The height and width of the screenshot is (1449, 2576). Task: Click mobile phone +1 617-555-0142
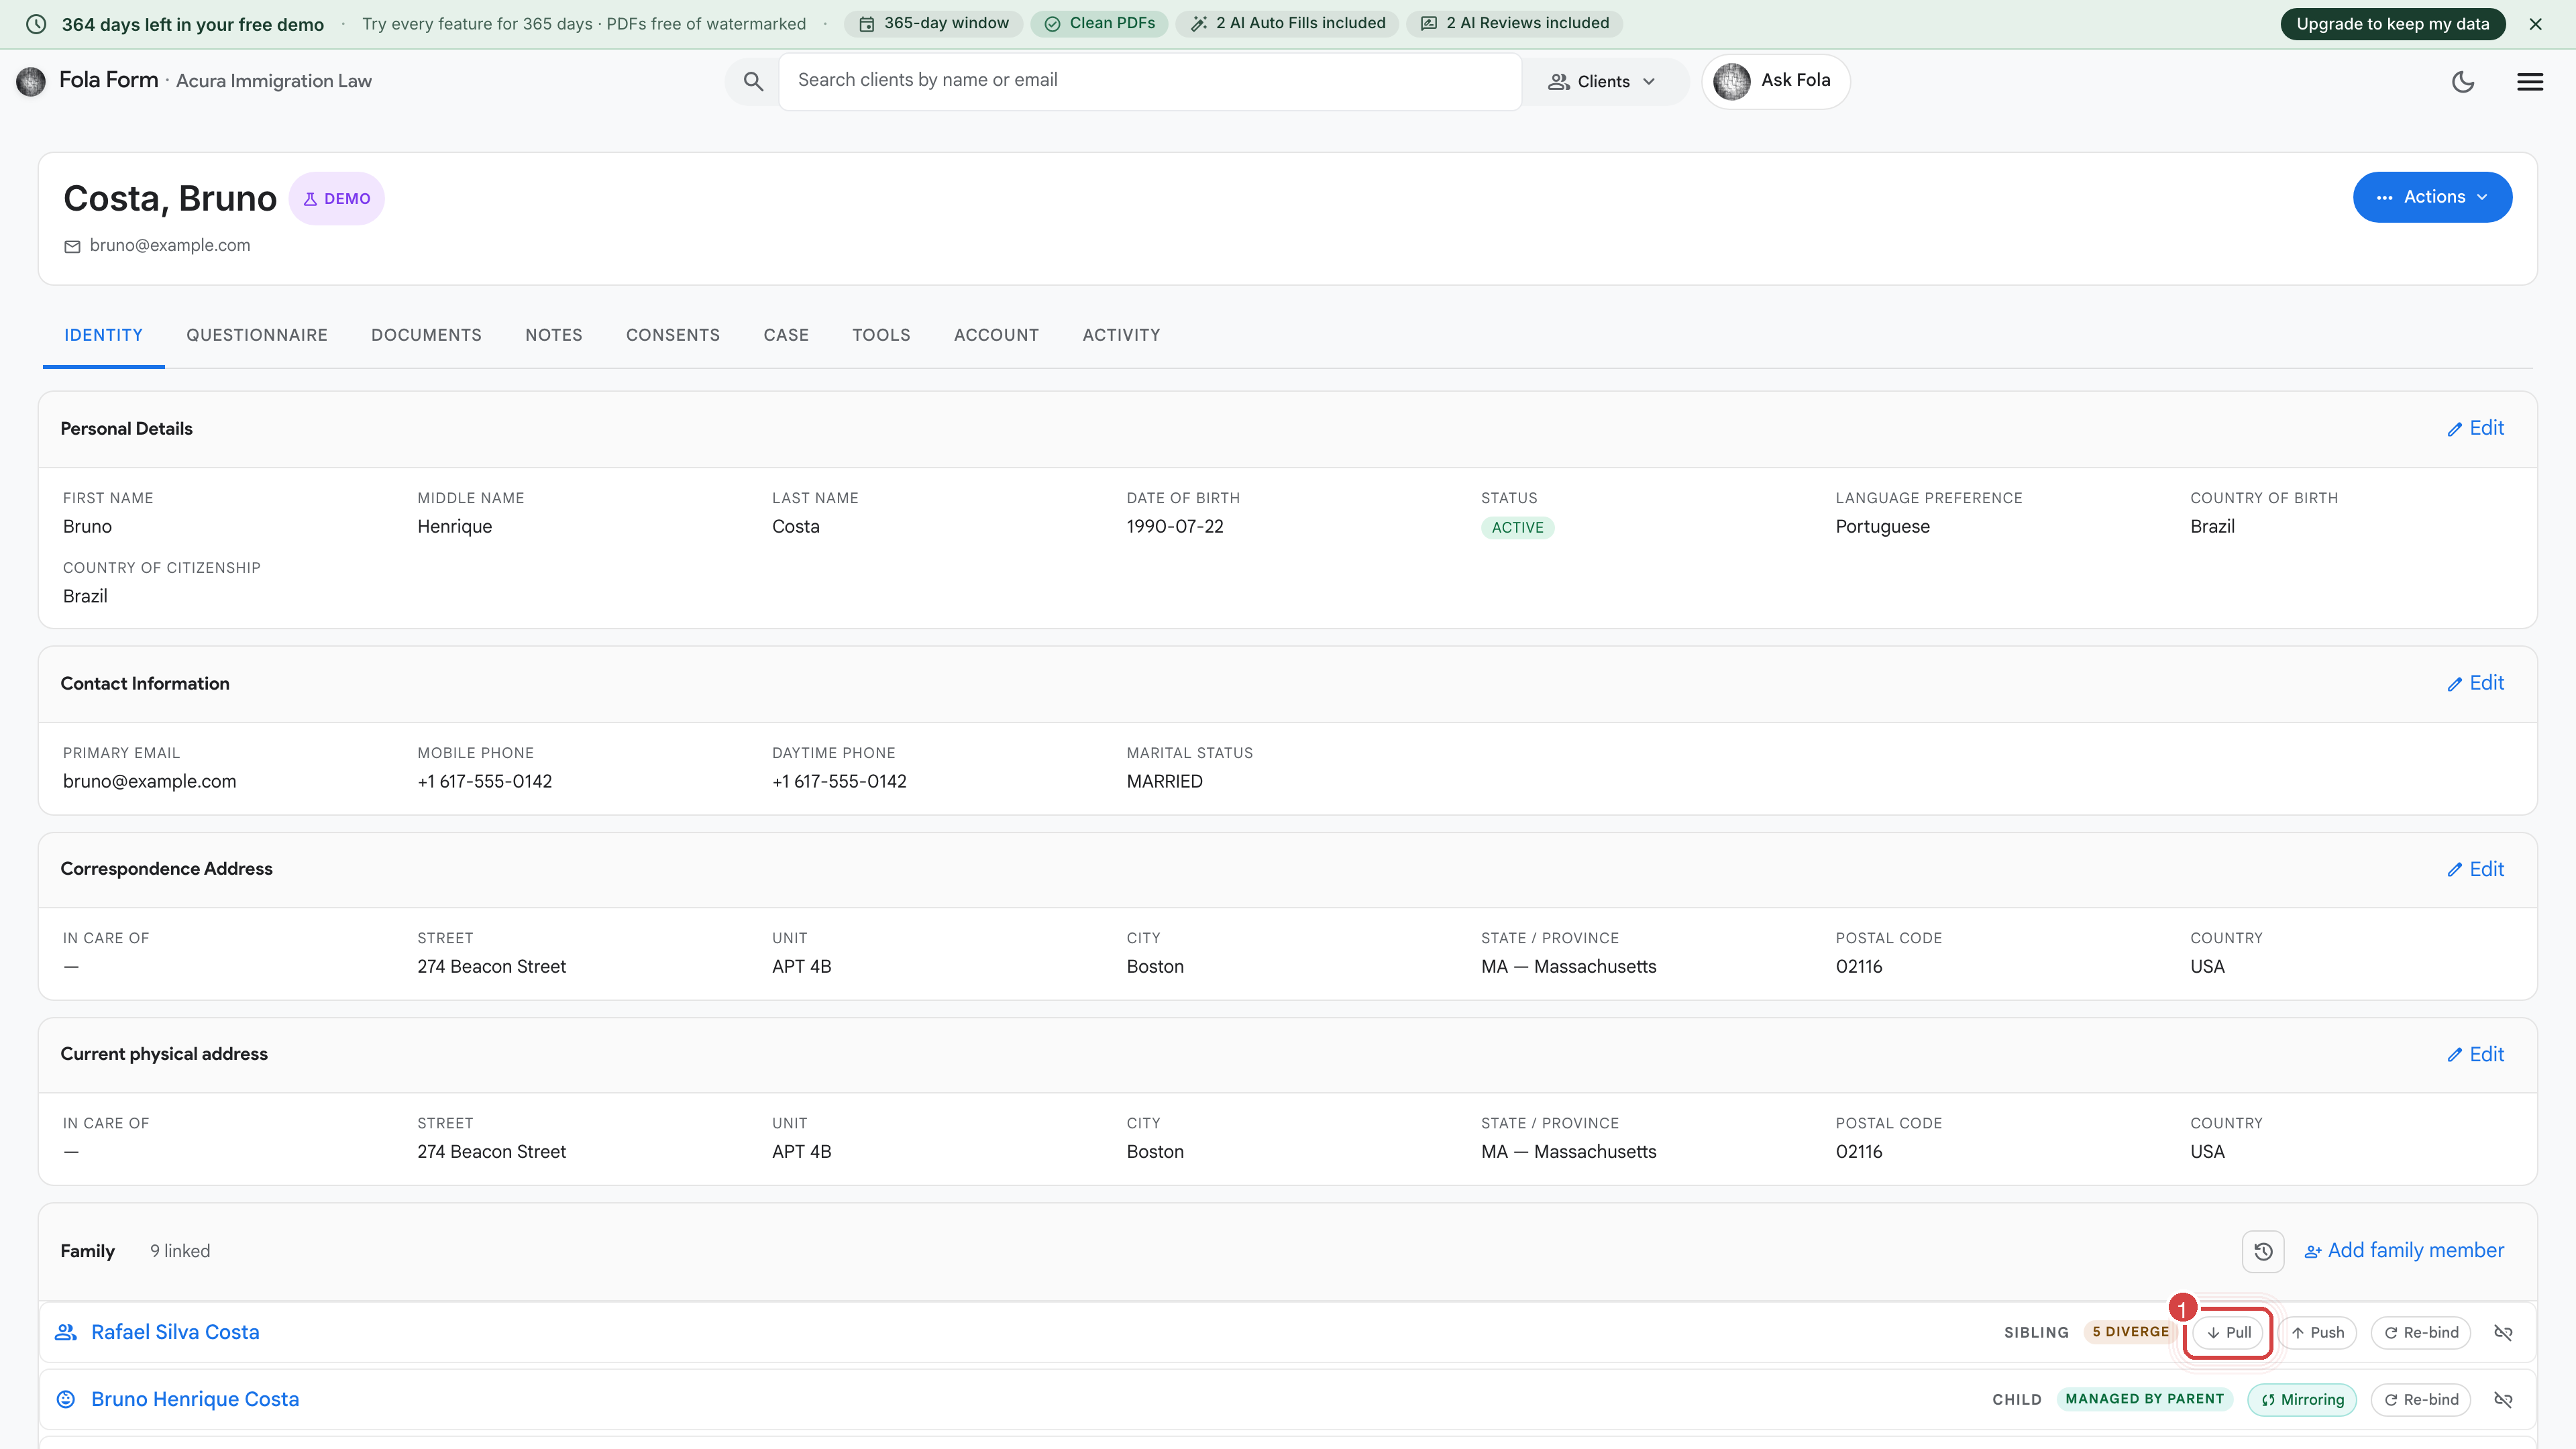[x=484, y=781]
